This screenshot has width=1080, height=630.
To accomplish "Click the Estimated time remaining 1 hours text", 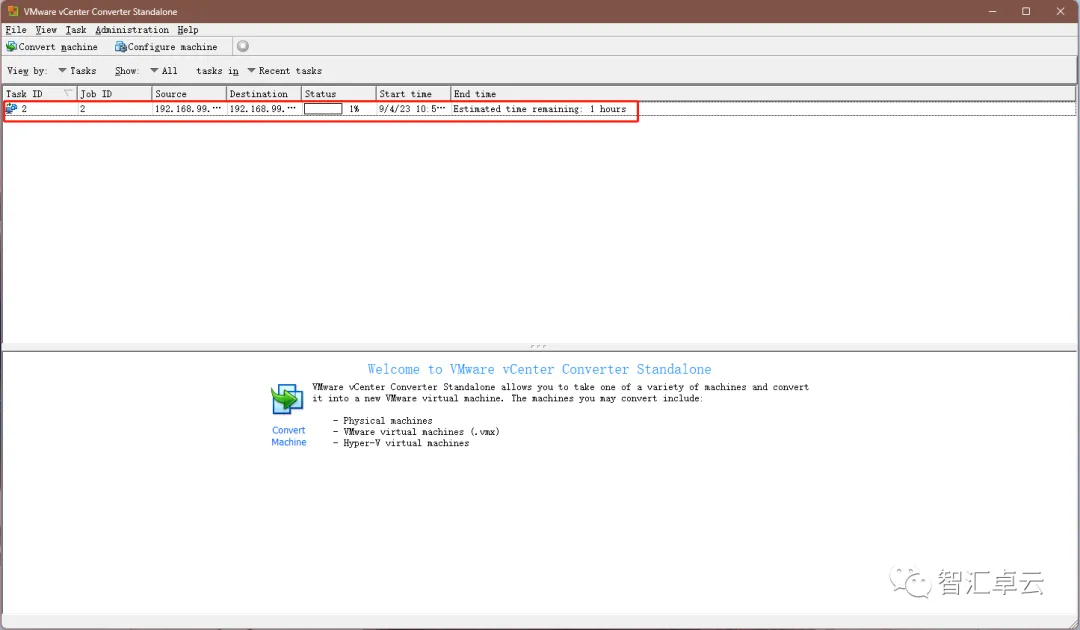I will coord(539,109).
